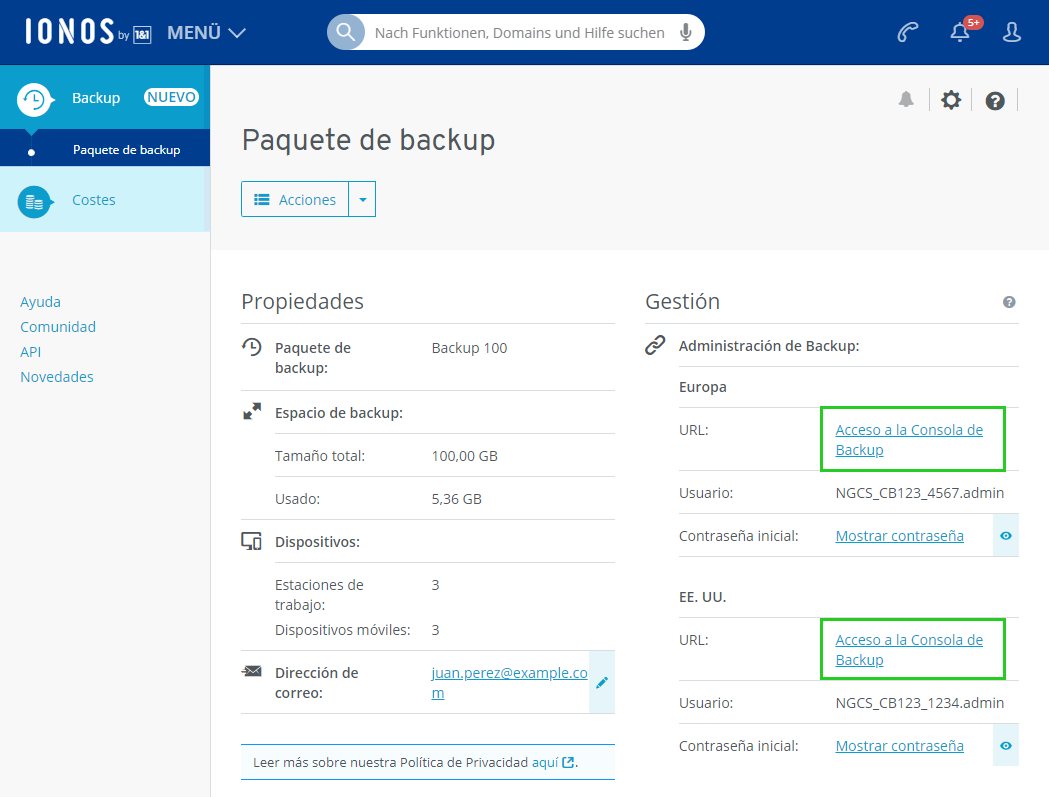Click the Espacio de backup label
The width and height of the screenshot is (1049, 797).
(339, 413)
